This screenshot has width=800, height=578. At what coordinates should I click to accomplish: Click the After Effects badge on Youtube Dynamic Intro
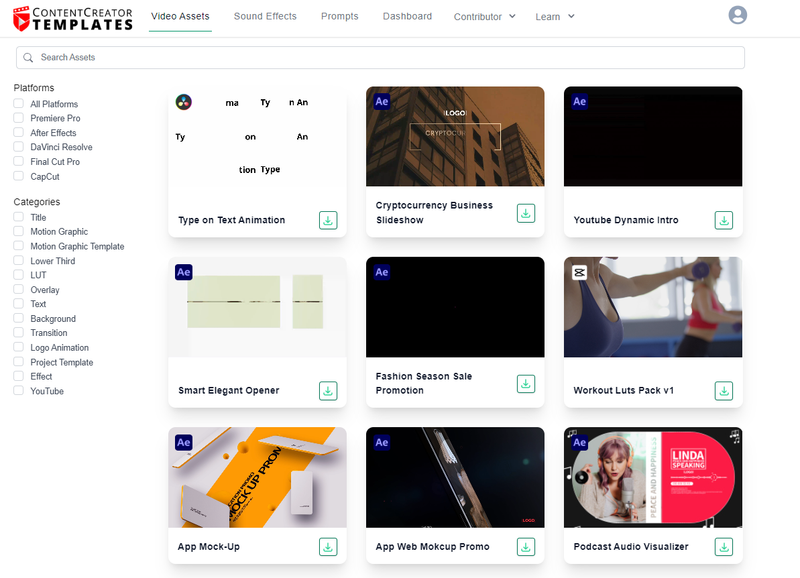580,100
